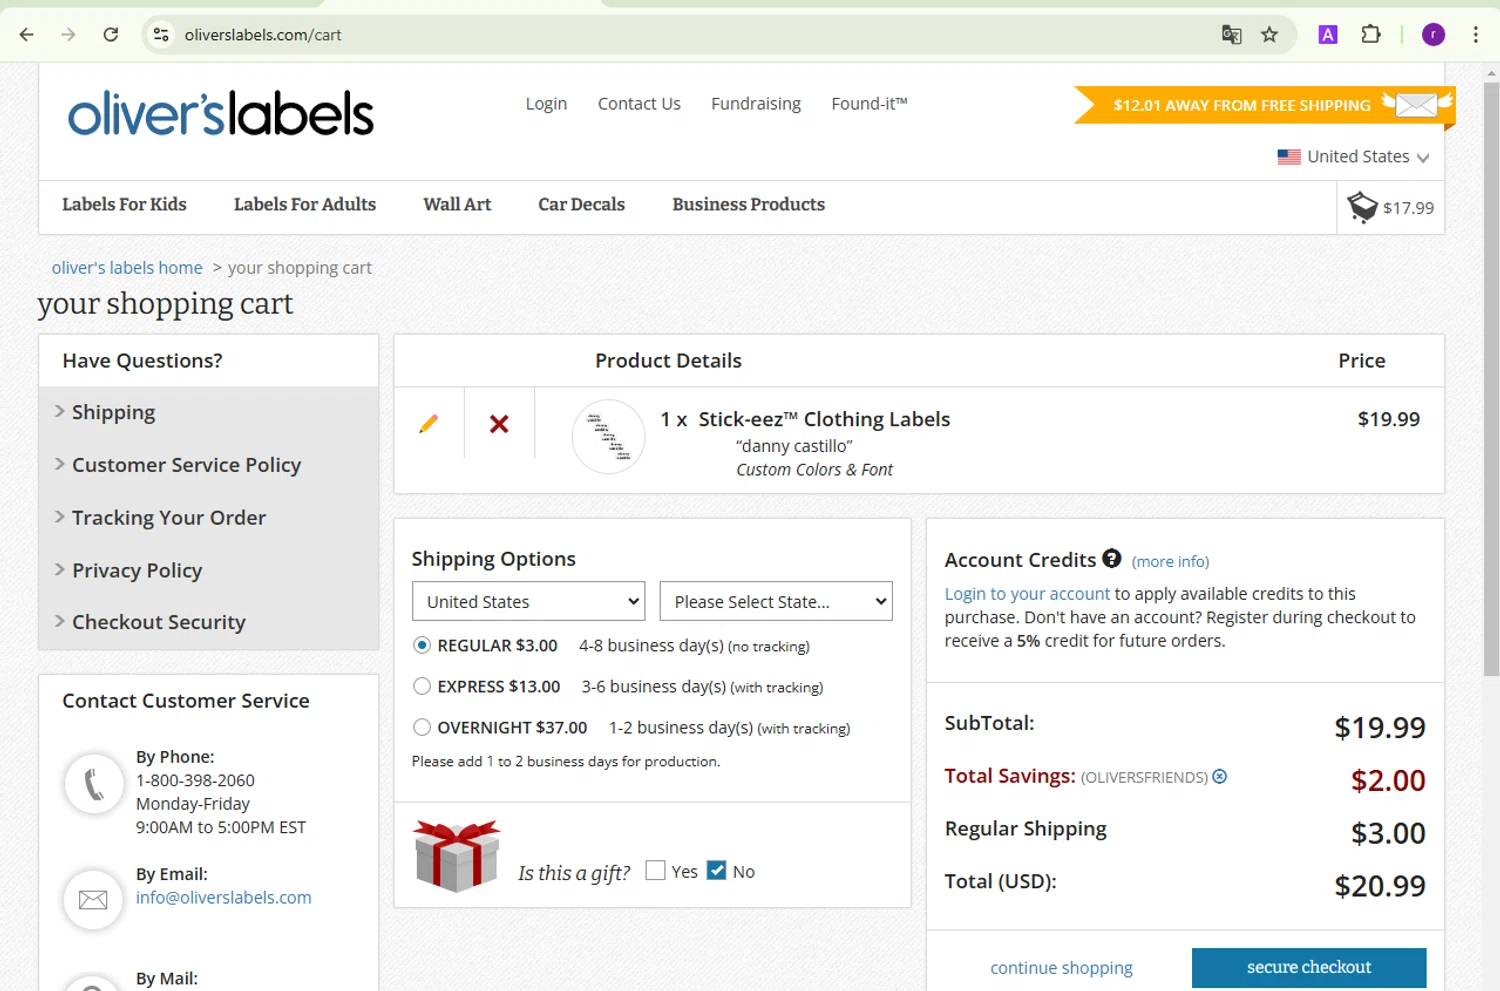This screenshot has height=991, width=1500.
Task: Open the Fundraising link
Action: click(x=756, y=104)
